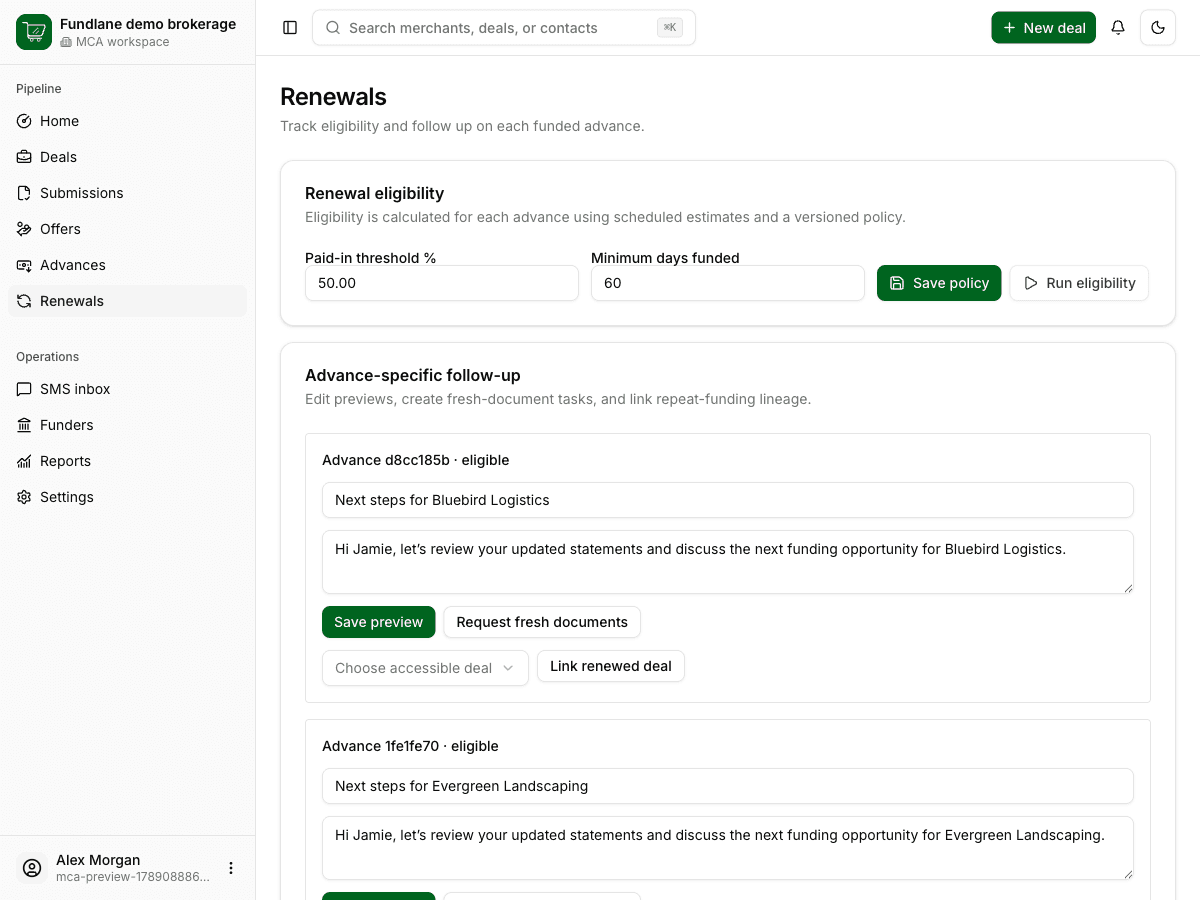Click the MCA workspace building icon

coord(66,42)
